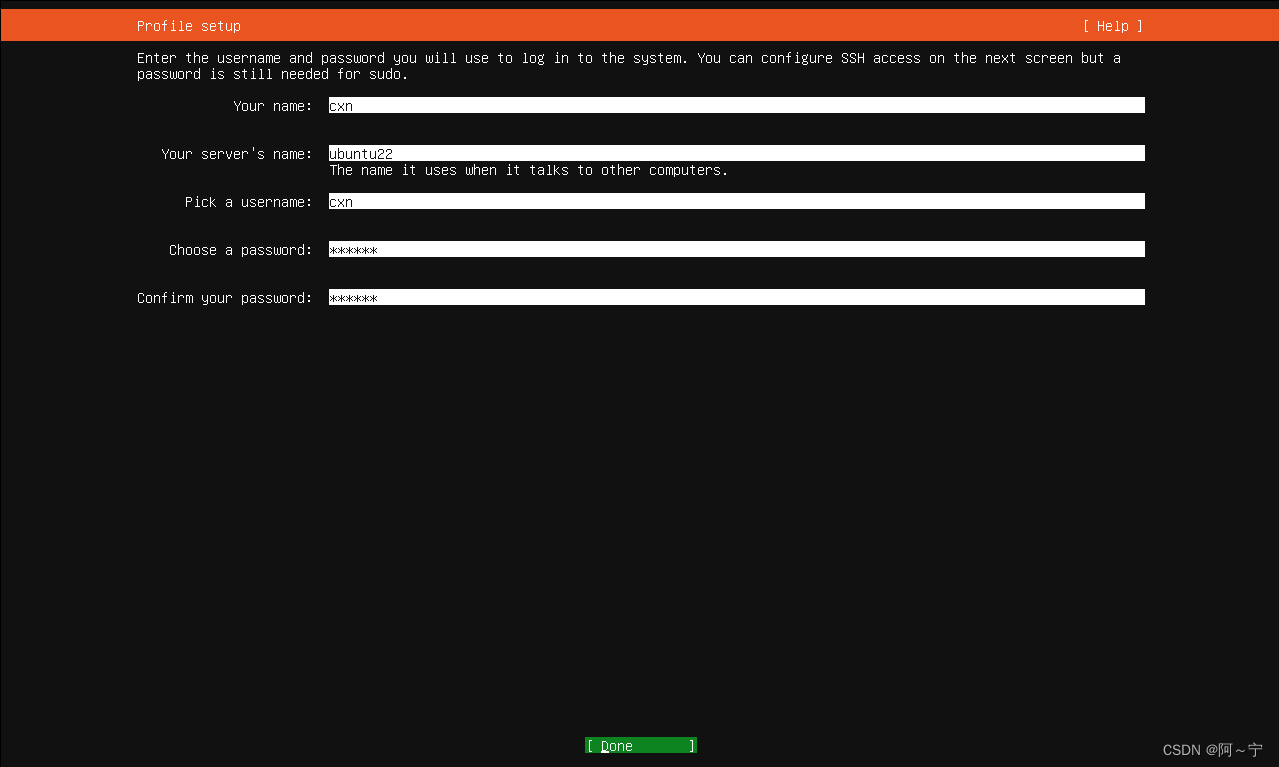The width and height of the screenshot is (1279, 767).
Task: Click the "Profile setup" title text
Action: [x=189, y=26]
